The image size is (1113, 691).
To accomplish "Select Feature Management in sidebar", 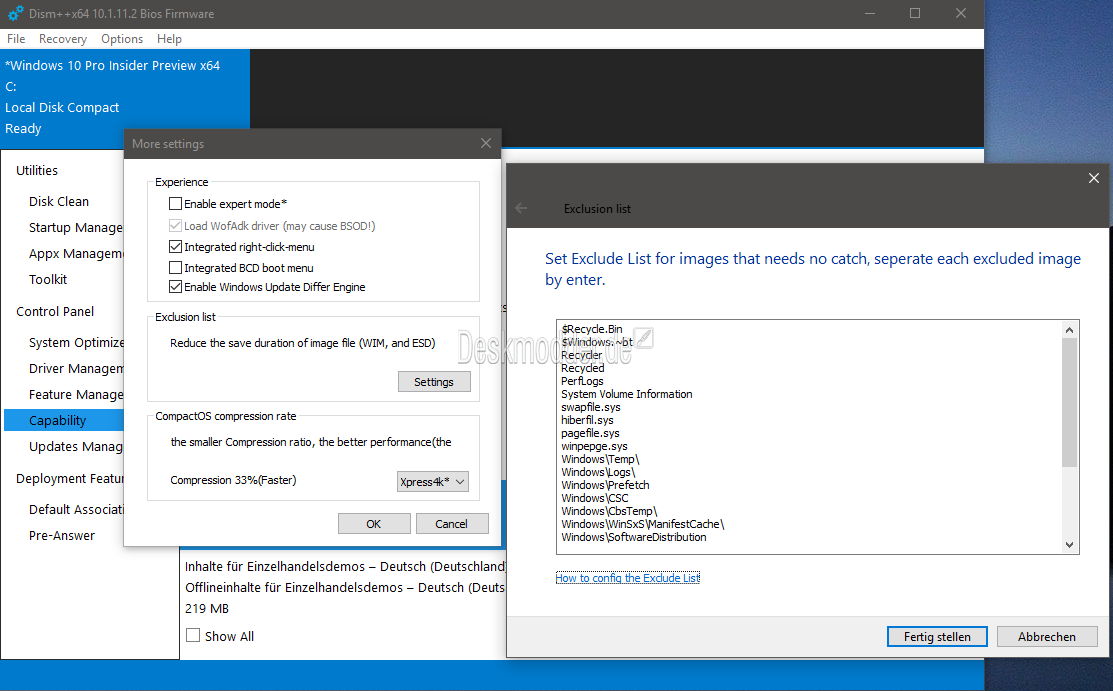I will pyautogui.click(x=75, y=395).
